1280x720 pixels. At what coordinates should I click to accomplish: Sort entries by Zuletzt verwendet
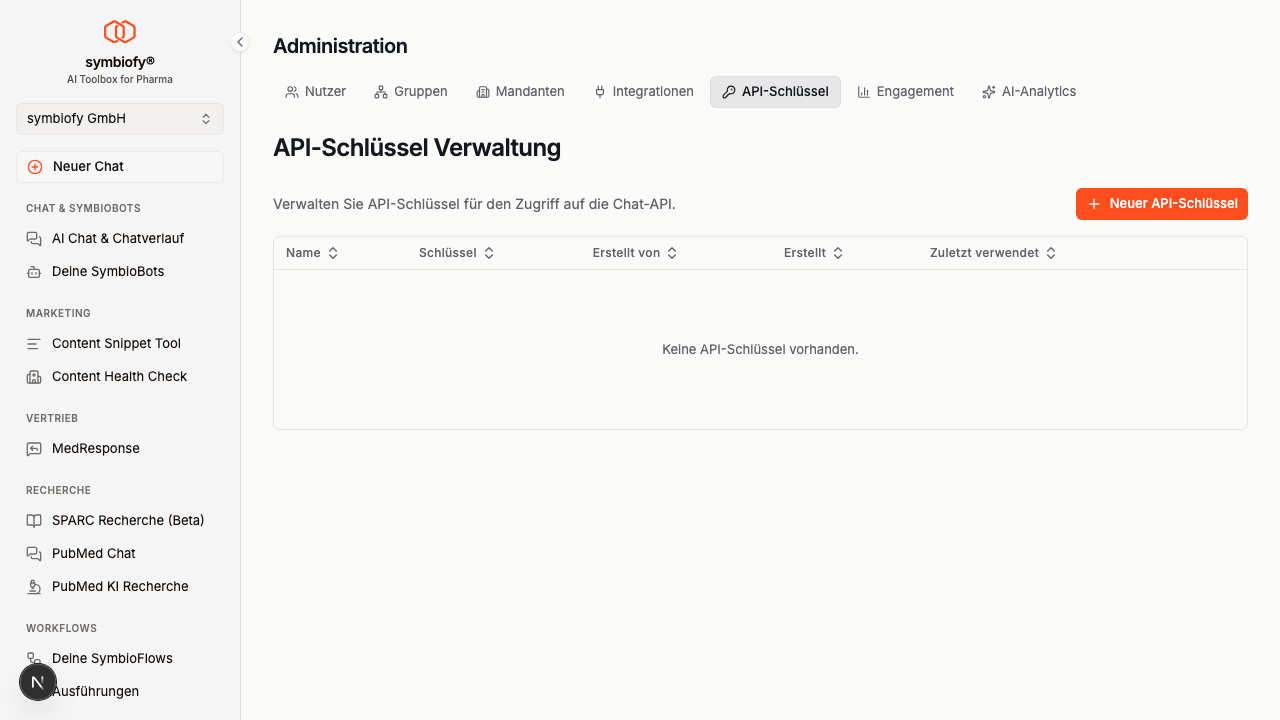pyautogui.click(x=993, y=252)
